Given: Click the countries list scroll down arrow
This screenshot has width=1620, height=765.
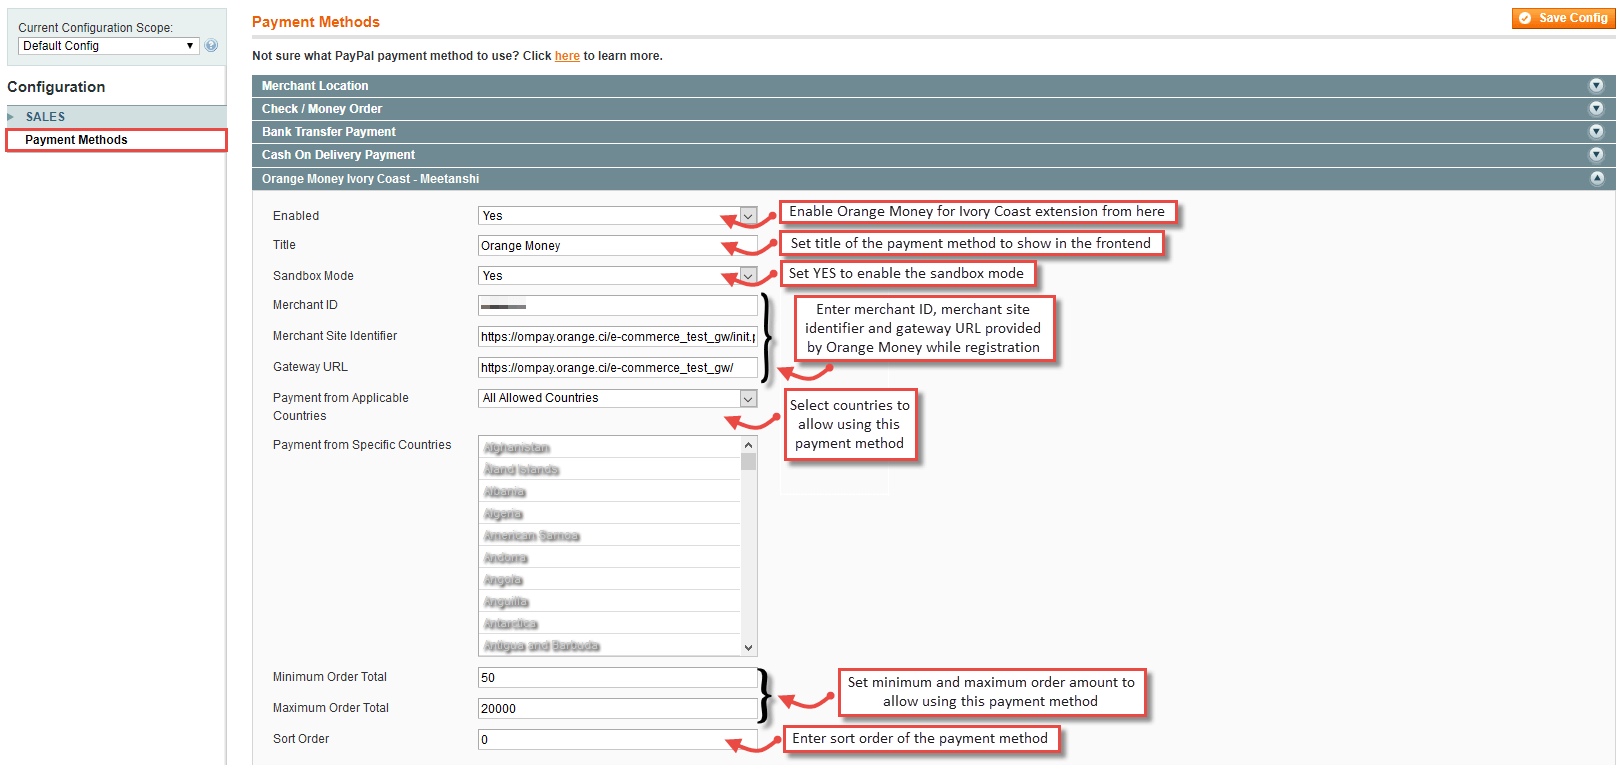Looking at the screenshot, I should pyautogui.click(x=748, y=647).
